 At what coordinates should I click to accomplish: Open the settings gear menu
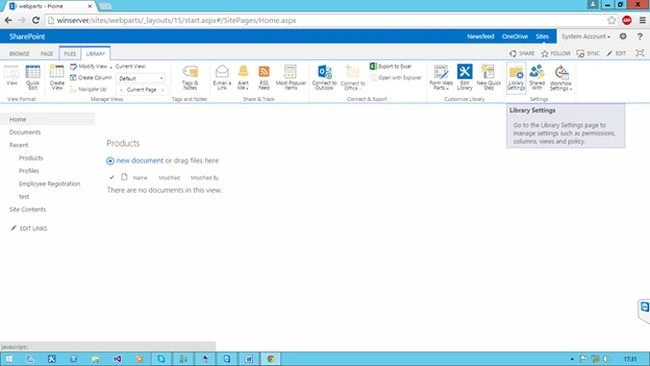[623, 36]
